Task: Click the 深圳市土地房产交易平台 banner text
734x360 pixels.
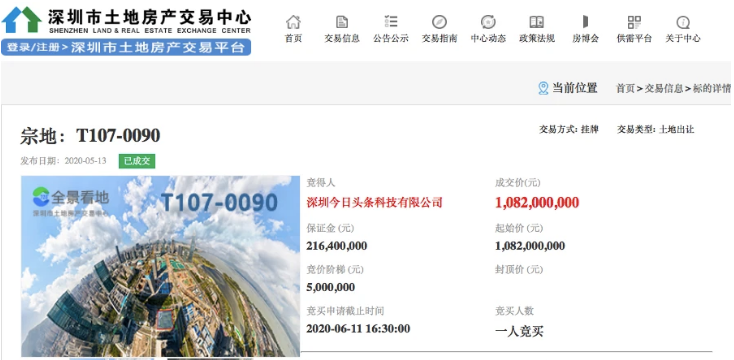Action: 158,47
